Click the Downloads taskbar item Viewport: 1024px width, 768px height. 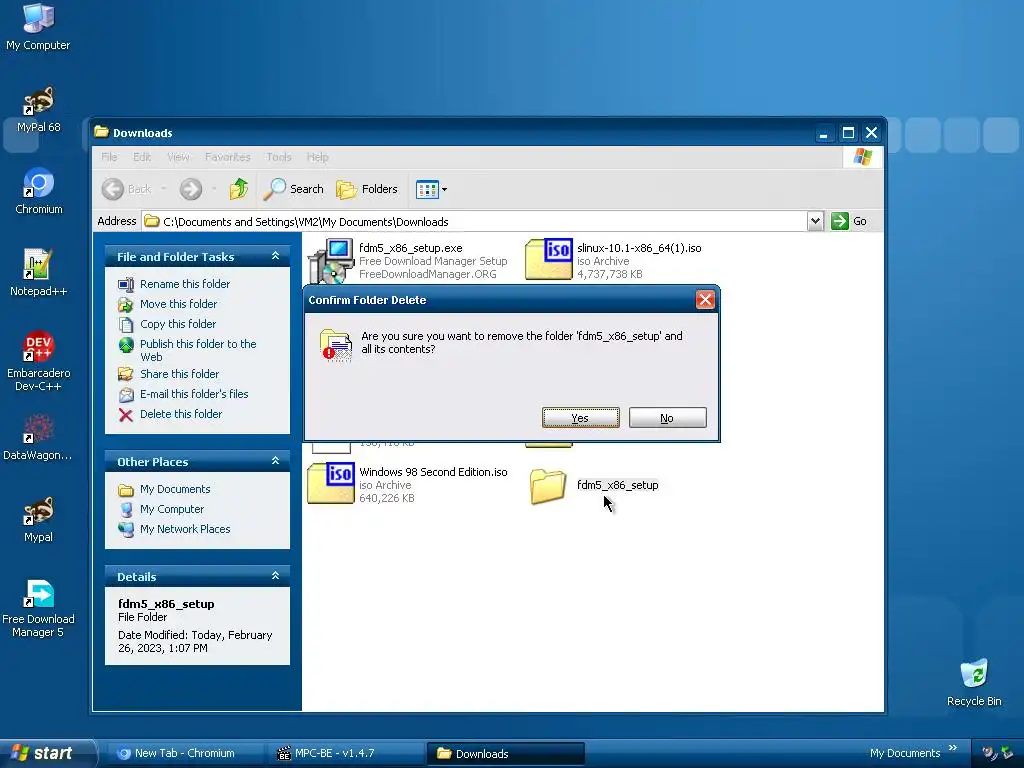(505, 753)
